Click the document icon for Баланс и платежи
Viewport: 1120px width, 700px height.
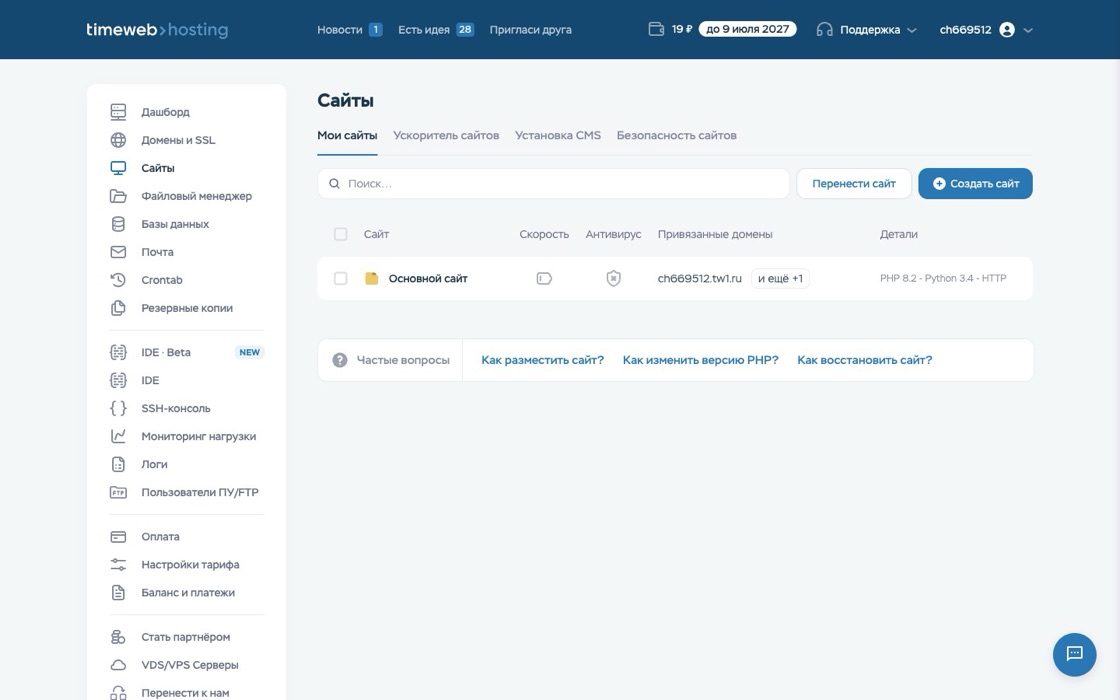pos(119,592)
